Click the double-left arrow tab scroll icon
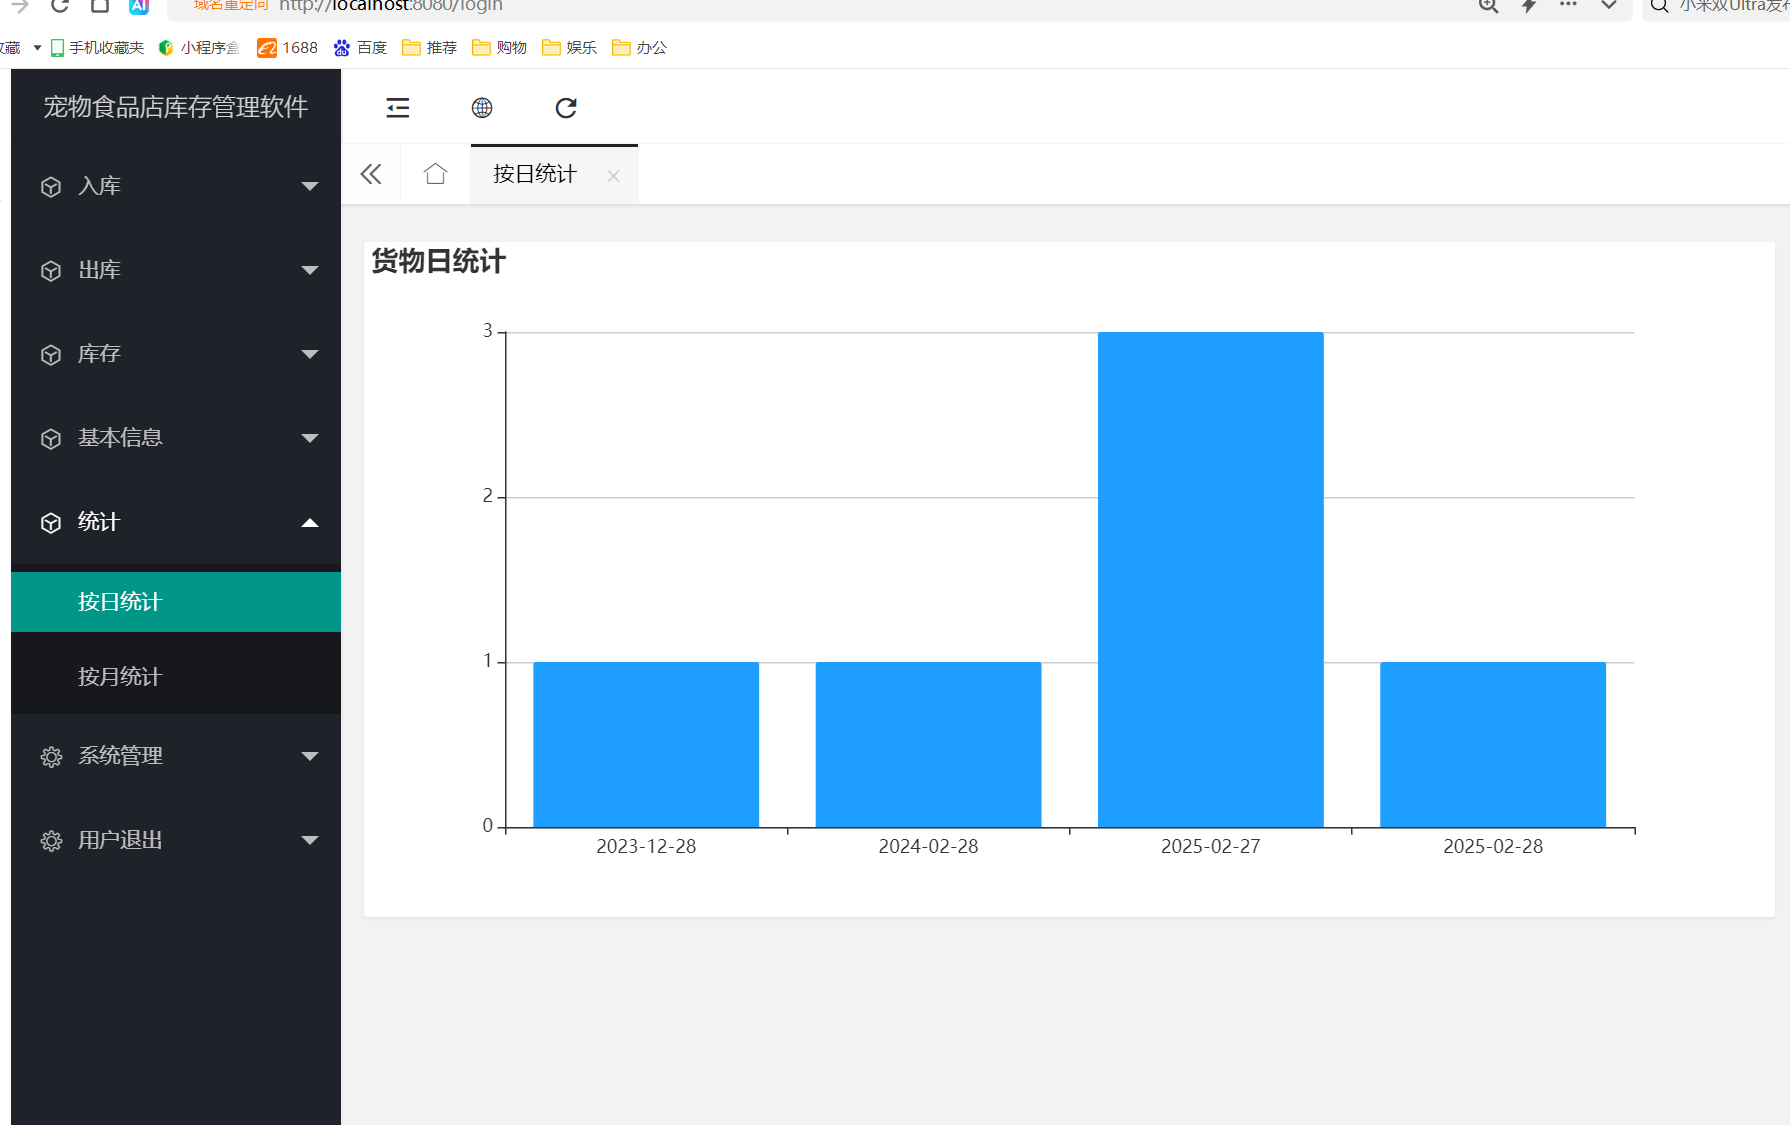The height and width of the screenshot is (1125, 1790). point(371,174)
